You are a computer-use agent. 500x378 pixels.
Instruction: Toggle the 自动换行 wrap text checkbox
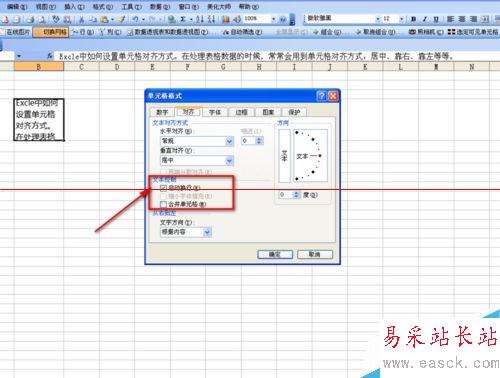[163, 188]
